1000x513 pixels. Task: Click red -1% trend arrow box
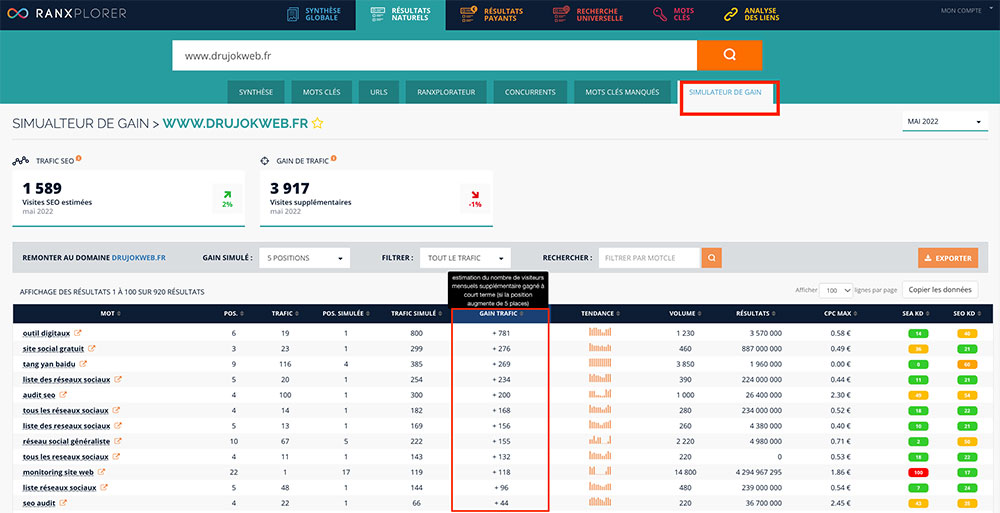click(x=475, y=198)
